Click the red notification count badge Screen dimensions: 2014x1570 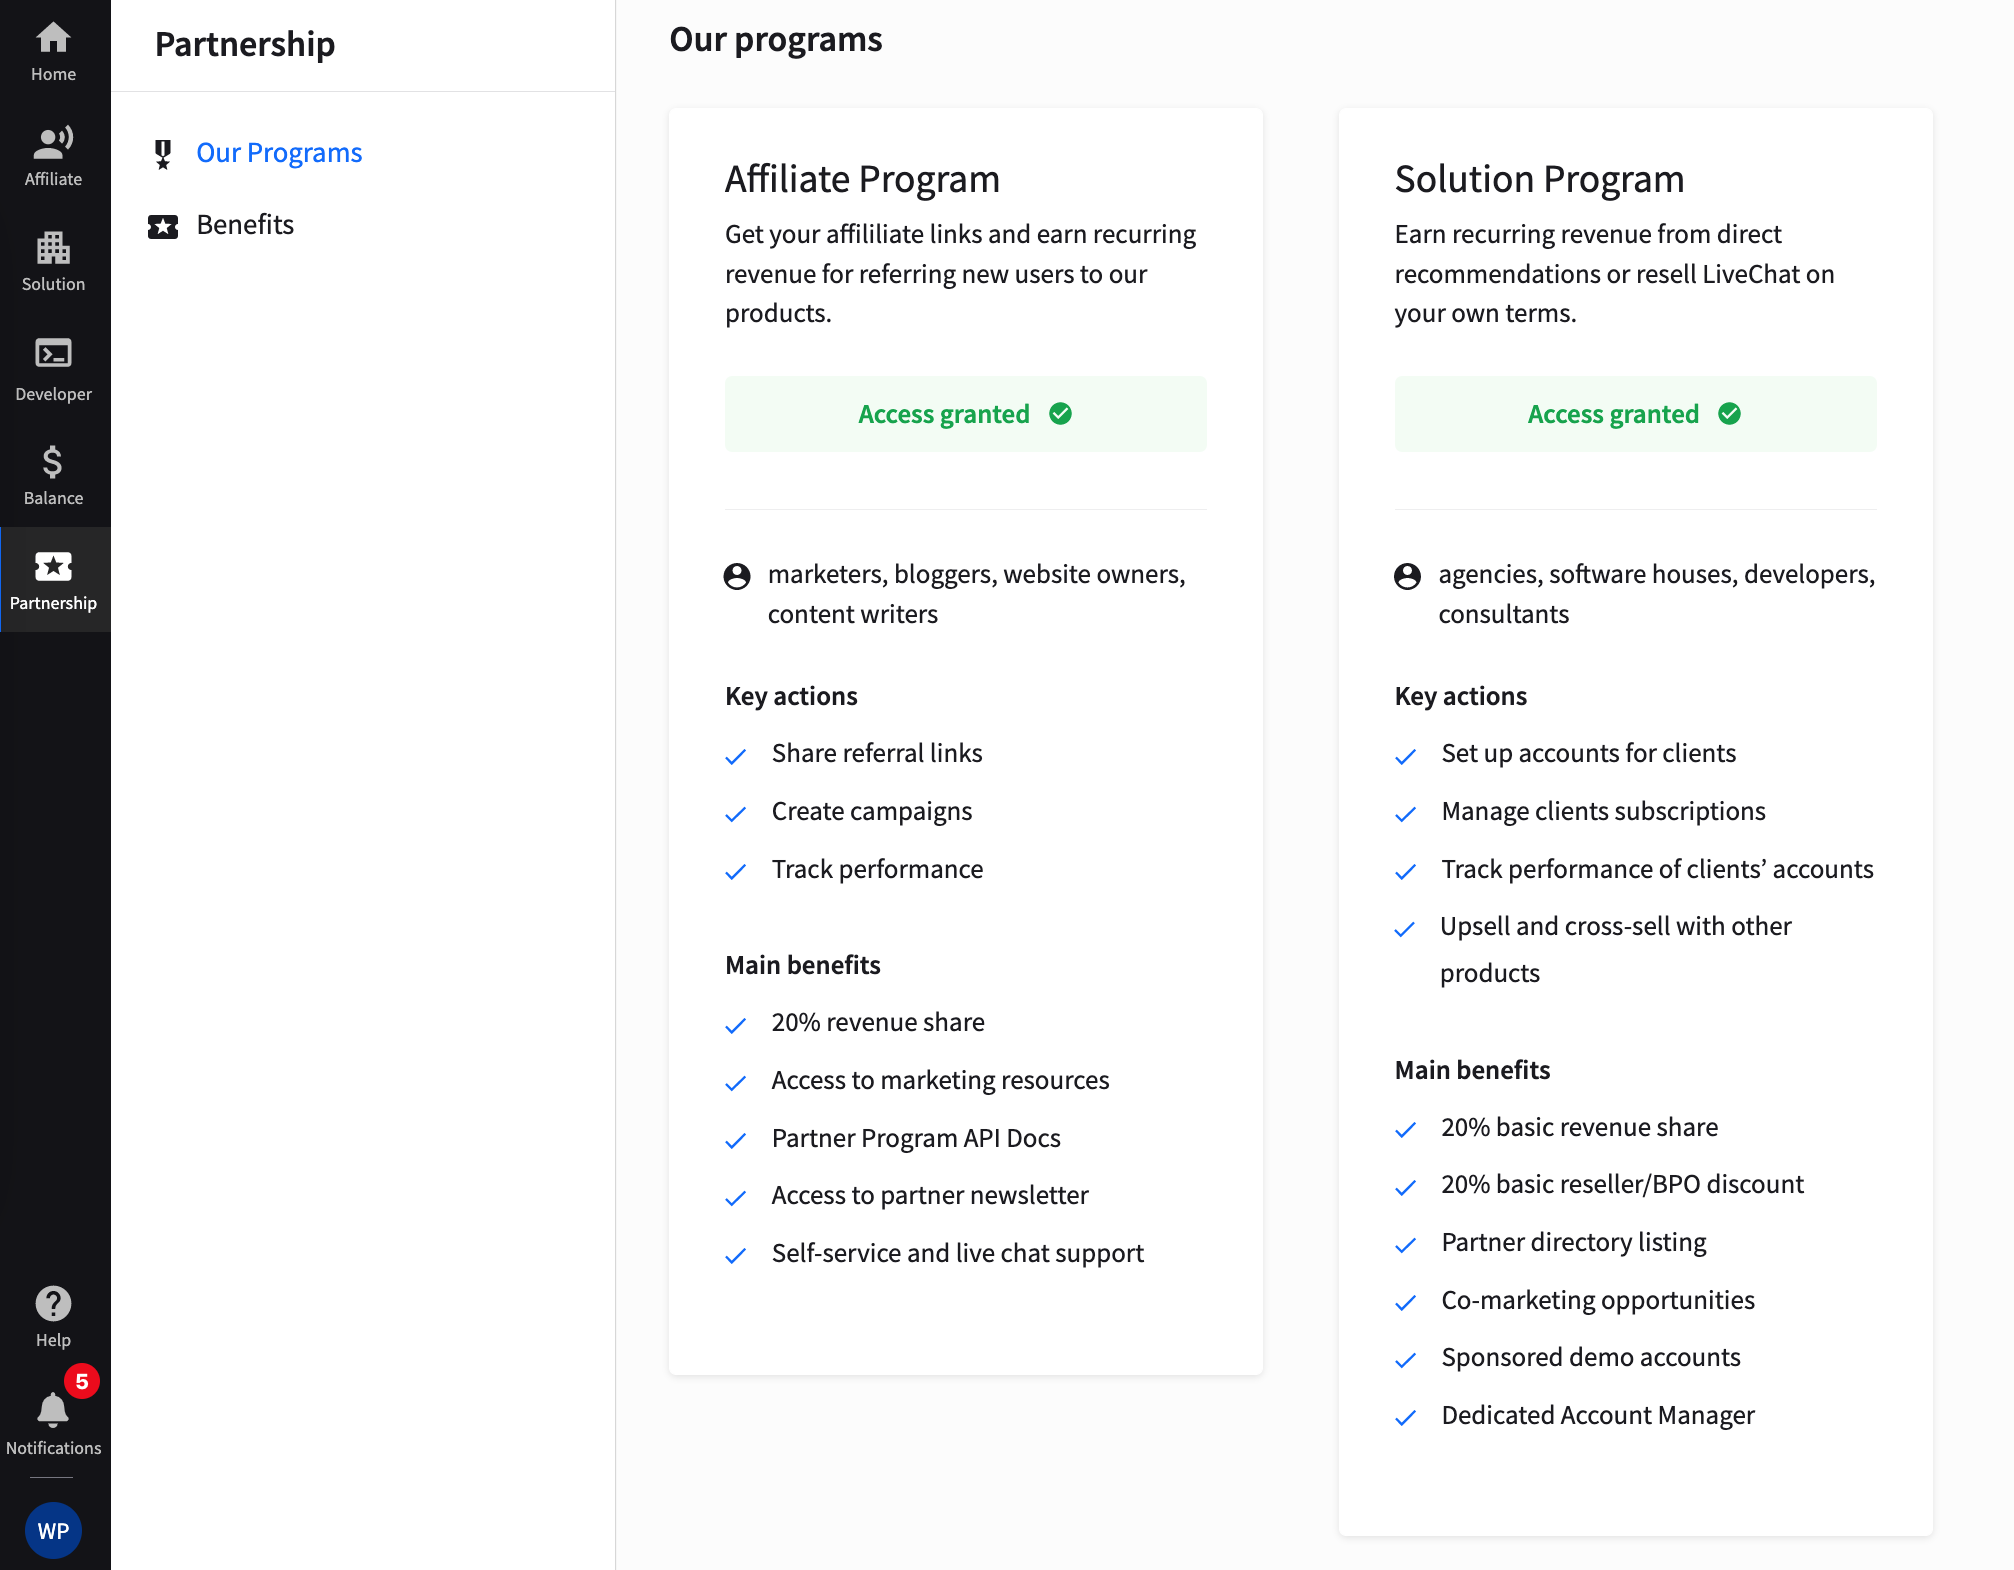[82, 1381]
